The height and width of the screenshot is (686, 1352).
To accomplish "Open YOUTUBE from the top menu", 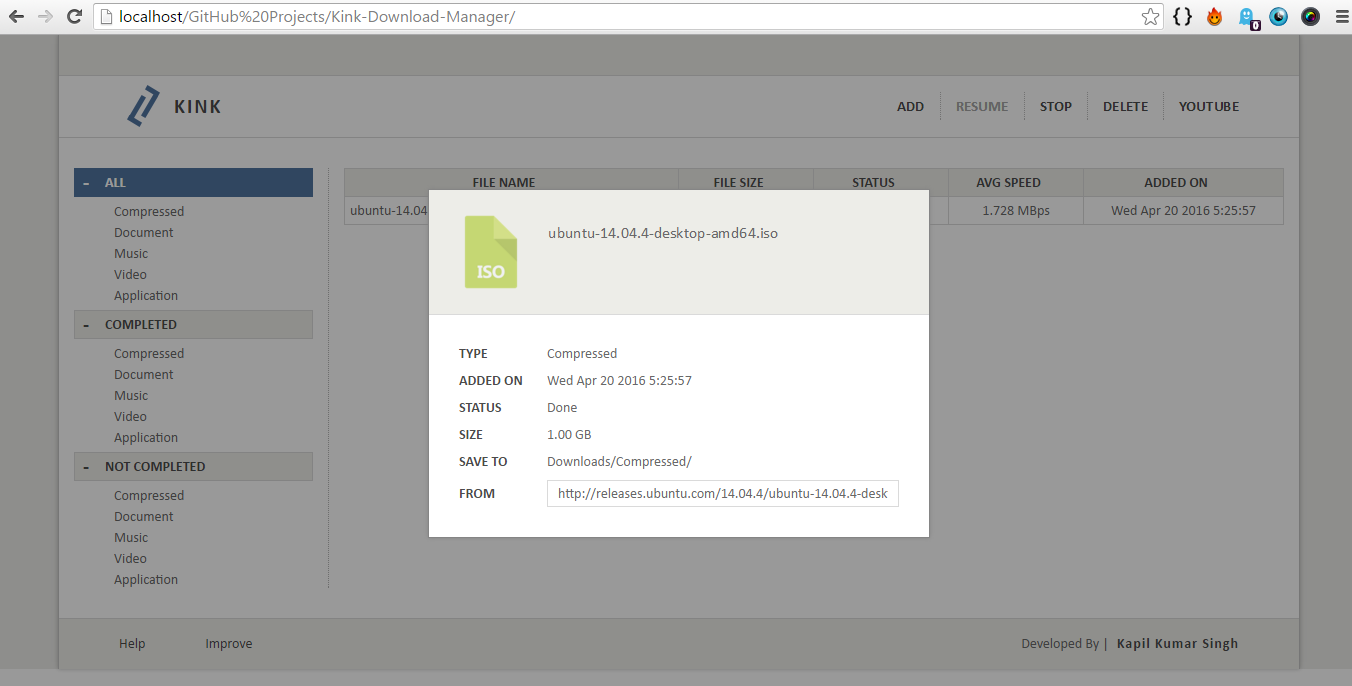I will click(1208, 106).
